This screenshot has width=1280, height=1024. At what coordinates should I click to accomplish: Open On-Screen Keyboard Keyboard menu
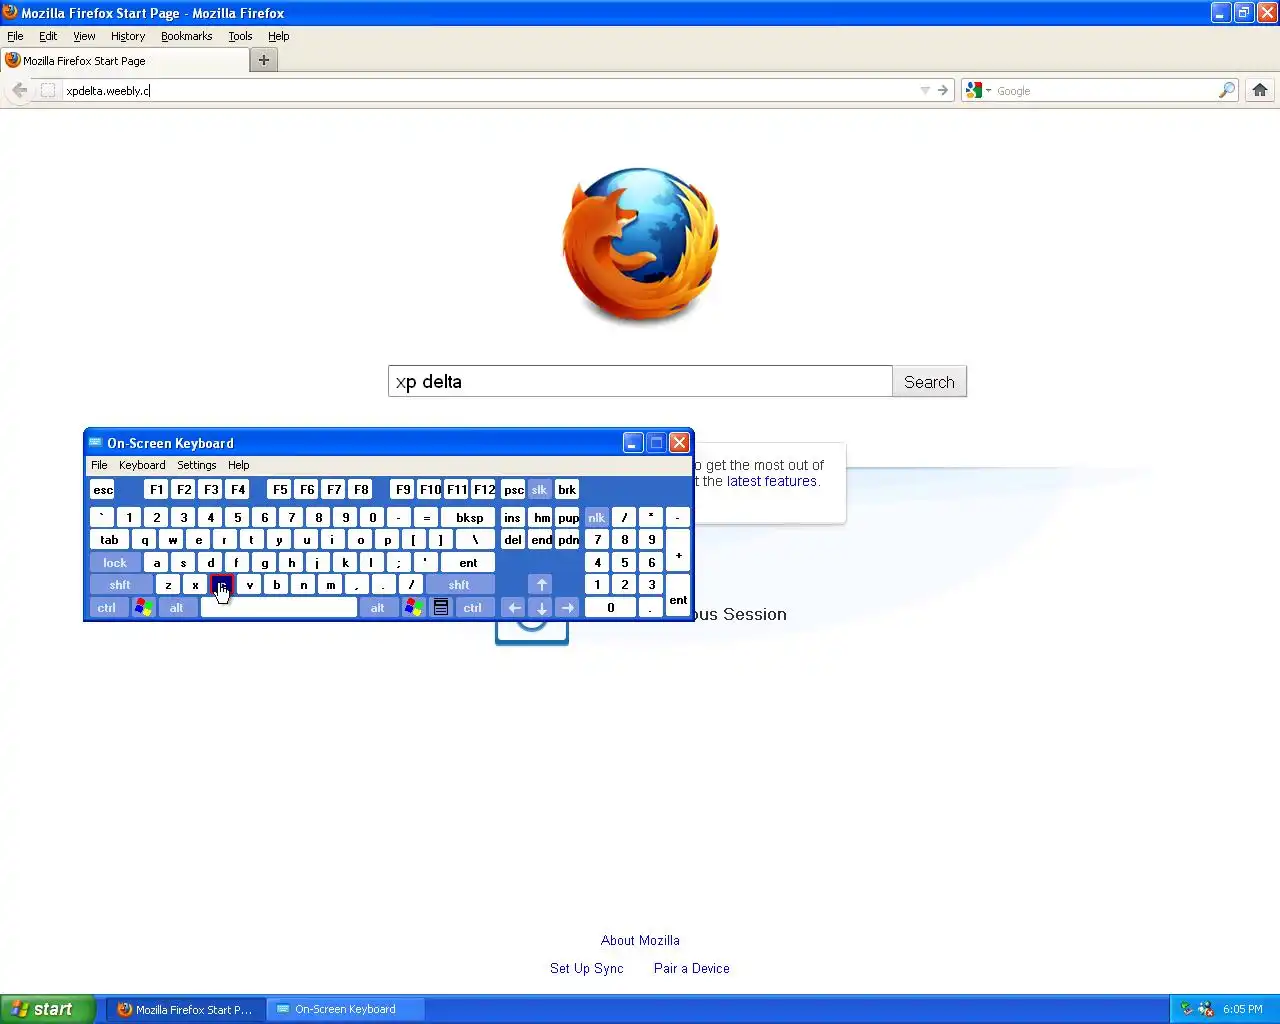(x=142, y=465)
